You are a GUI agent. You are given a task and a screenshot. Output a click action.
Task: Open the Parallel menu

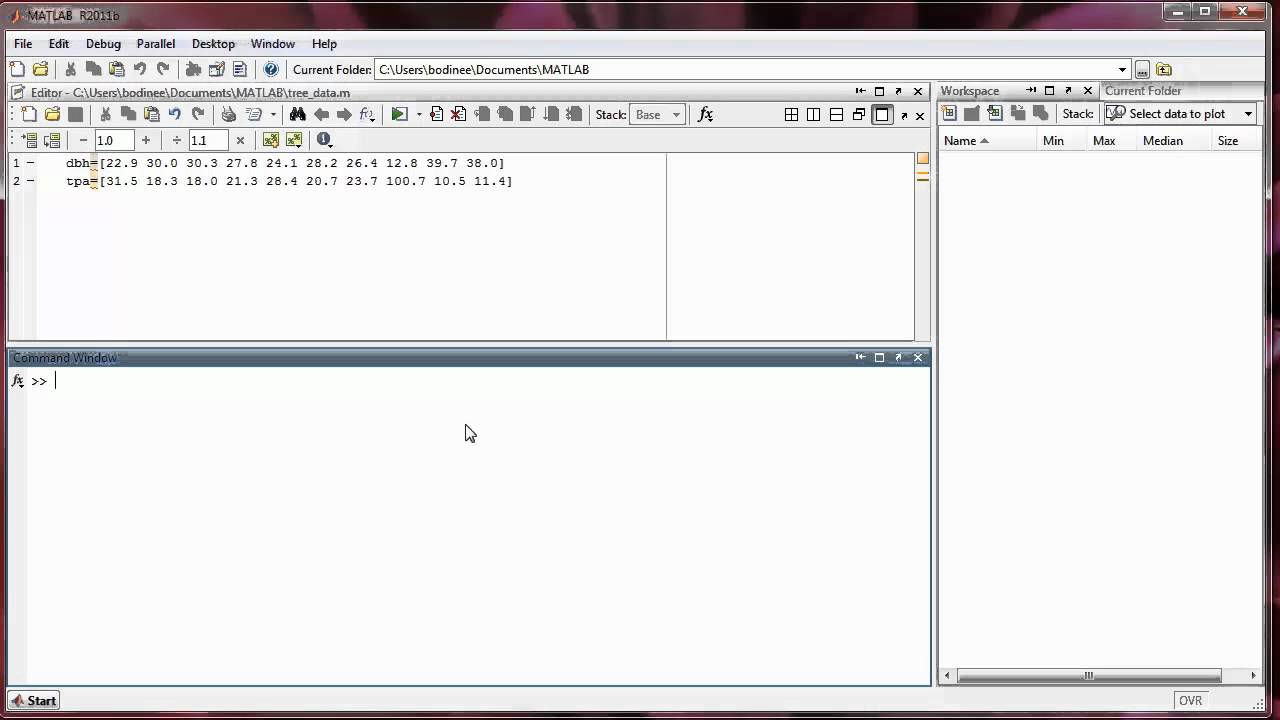click(x=156, y=43)
